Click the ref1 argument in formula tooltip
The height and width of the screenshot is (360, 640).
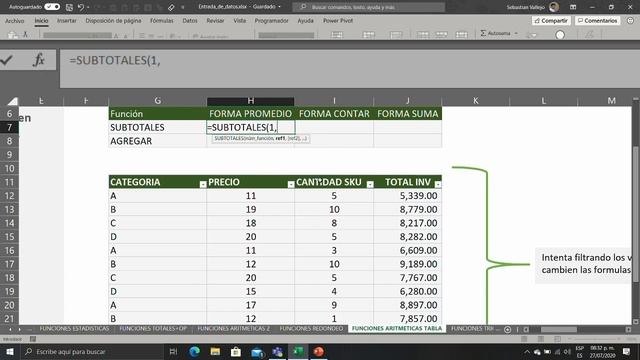(280, 138)
